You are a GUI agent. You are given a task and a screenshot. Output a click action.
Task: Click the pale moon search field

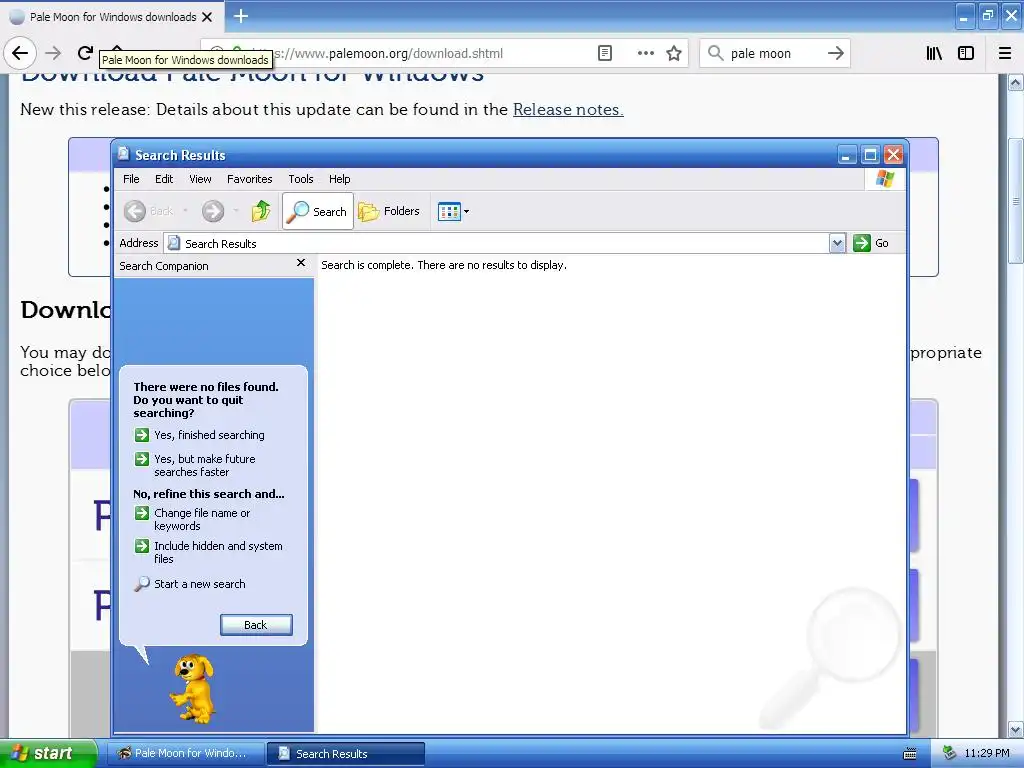pos(773,53)
